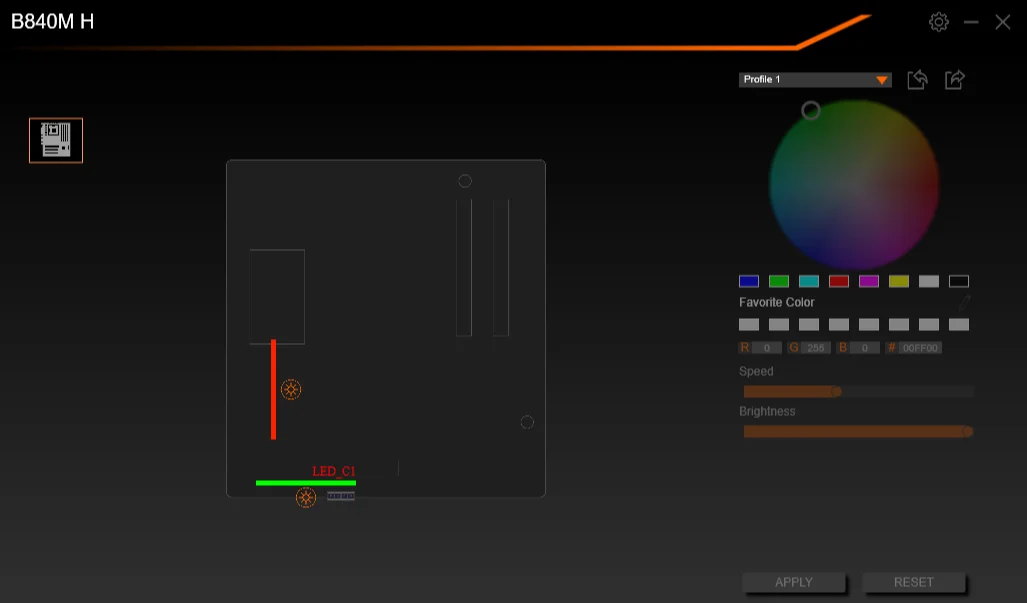Select the green LED_C1 strip on the board
The width and height of the screenshot is (1027, 603).
coord(306,483)
